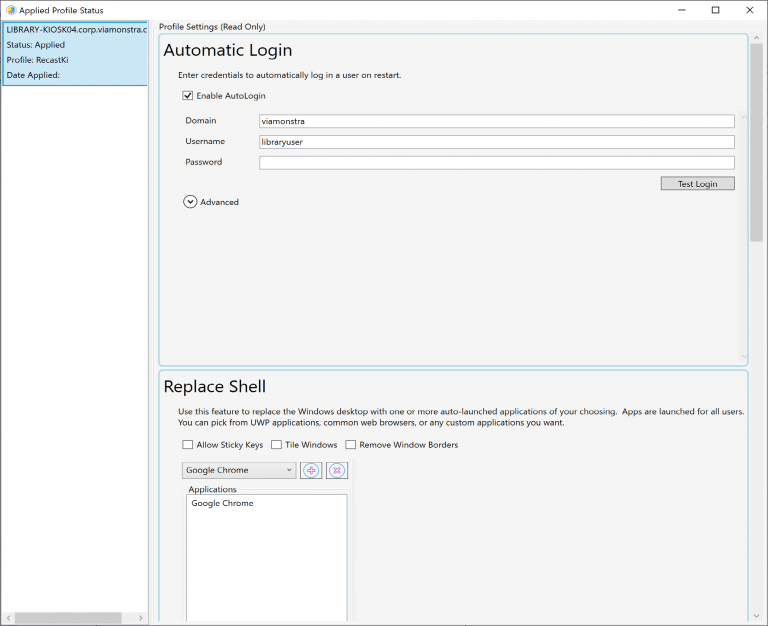
Task: Expand the Advanced section chevron
Action: pos(190,201)
